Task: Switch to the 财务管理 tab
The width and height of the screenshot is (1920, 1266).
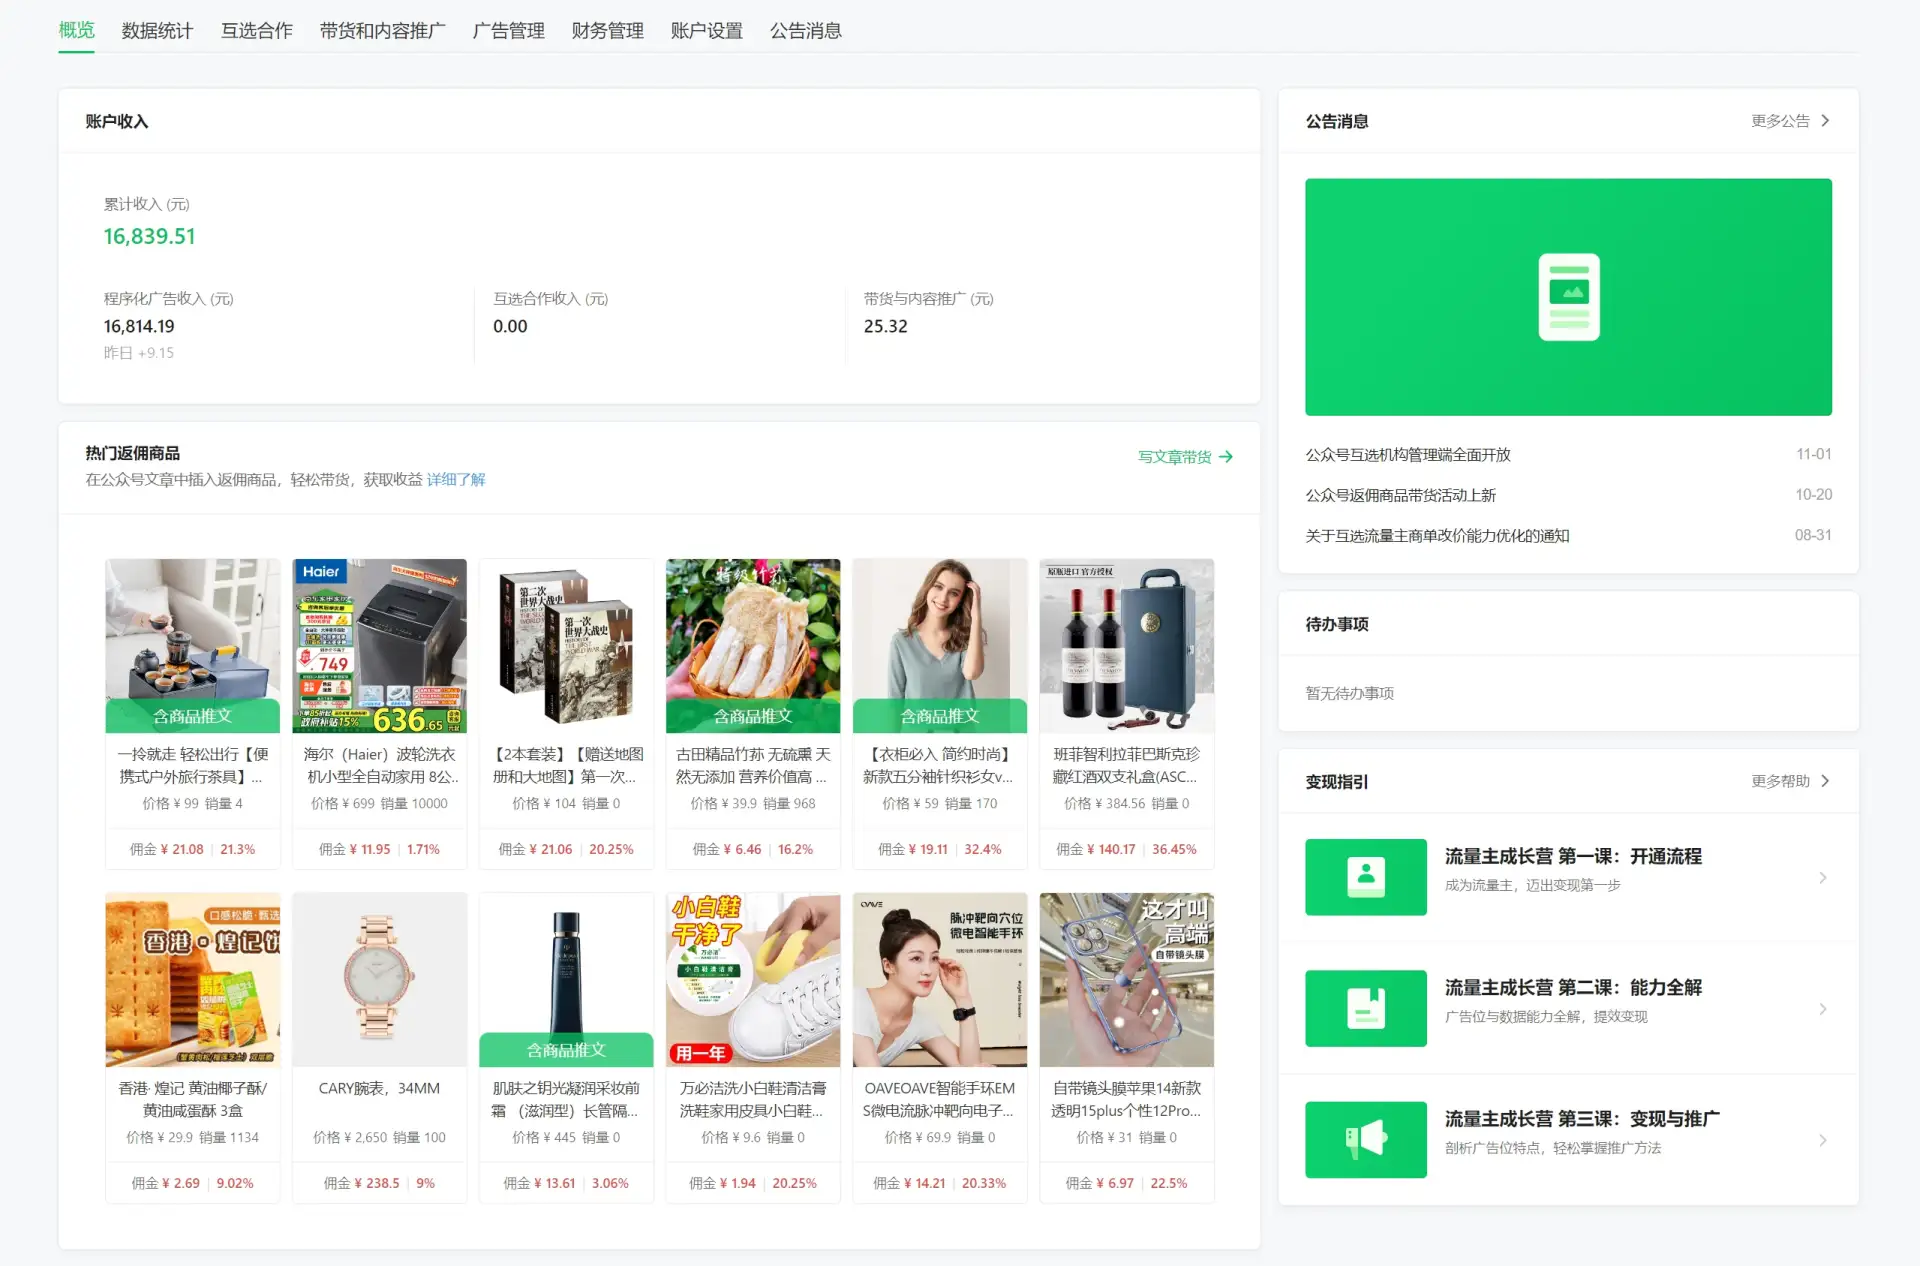Action: click(x=607, y=31)
